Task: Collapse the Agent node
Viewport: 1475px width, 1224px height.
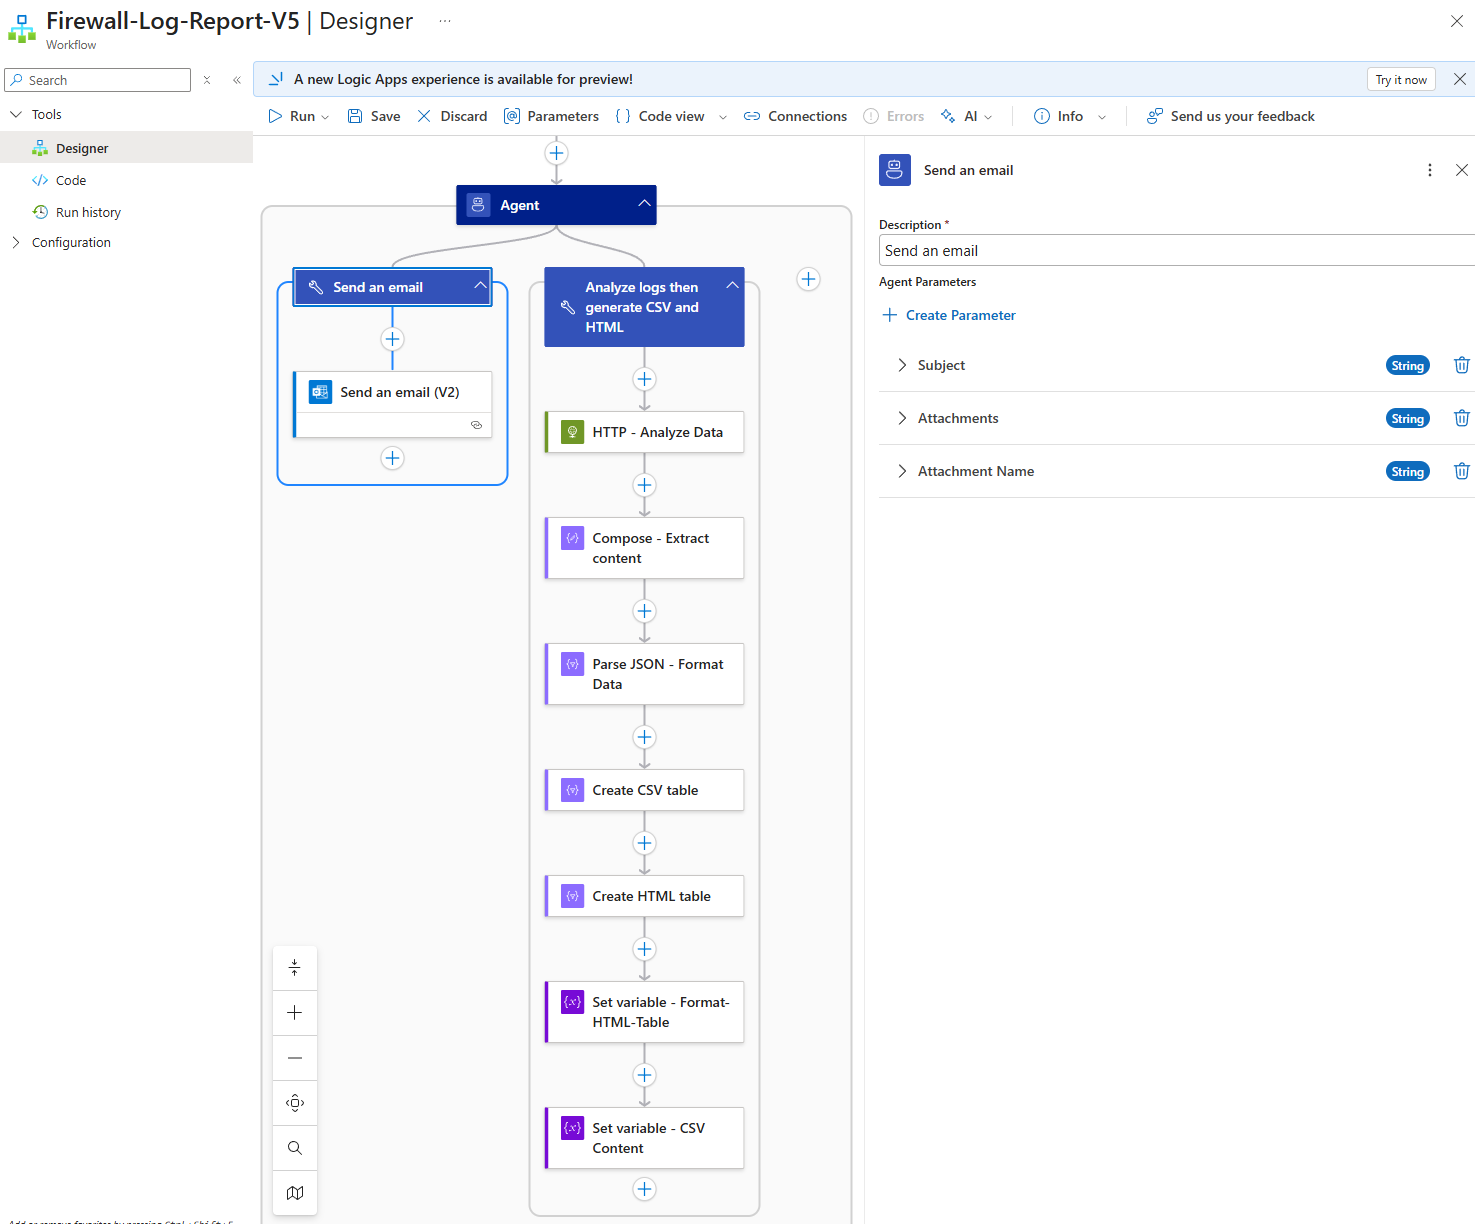Action: click(644, 204)
